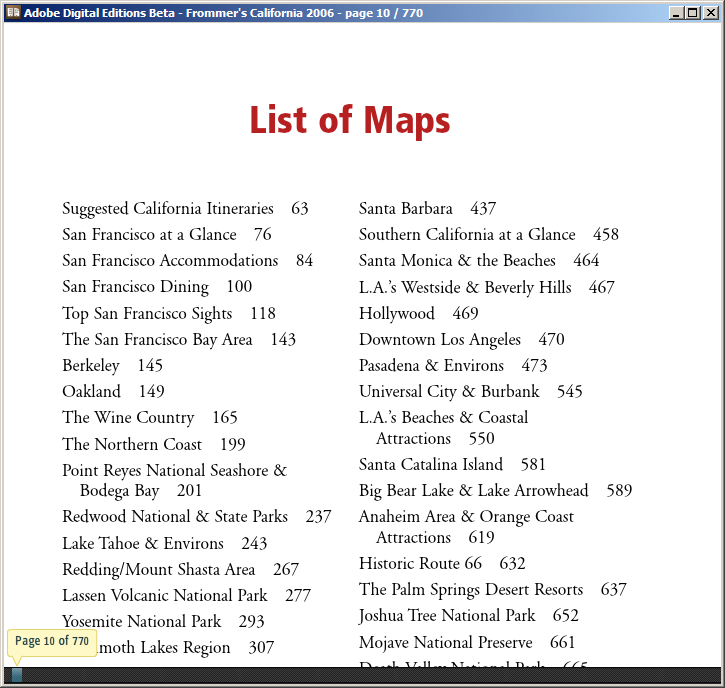
Task: Click 'Santa Barbara 437' entry
Action: coord(428,209)
